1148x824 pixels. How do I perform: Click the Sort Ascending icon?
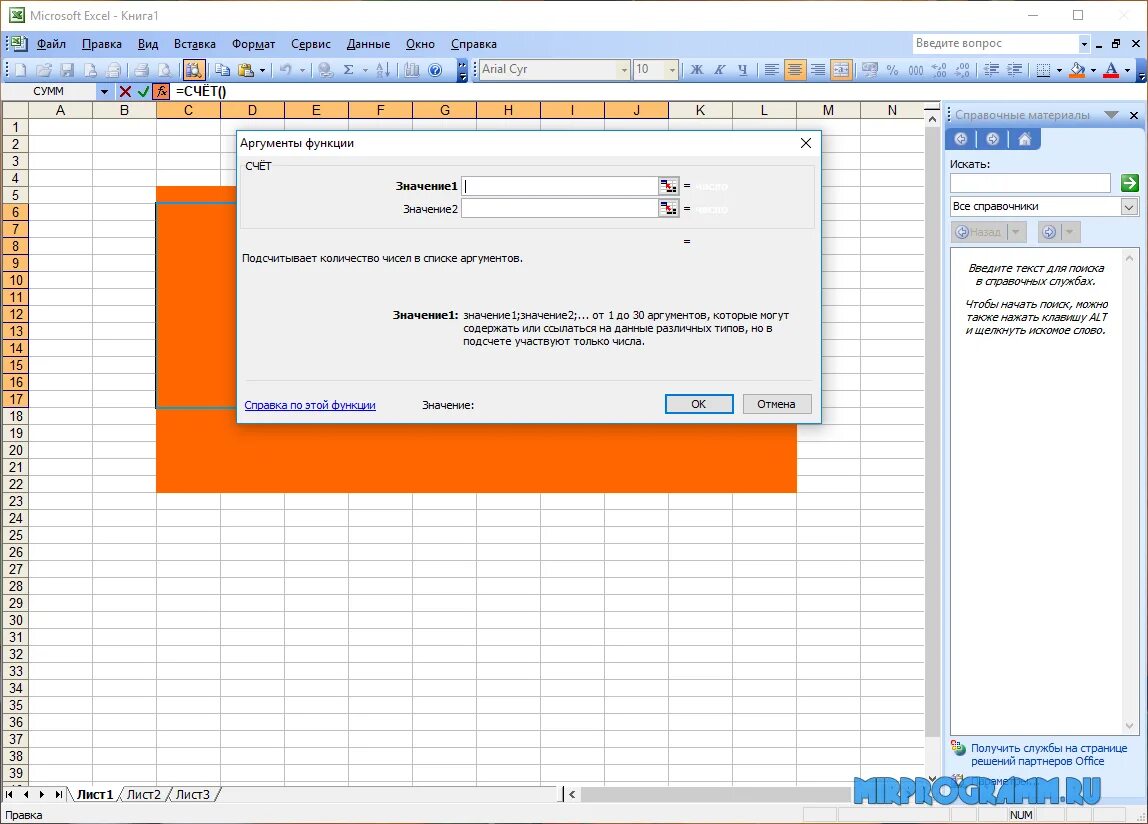384,69
